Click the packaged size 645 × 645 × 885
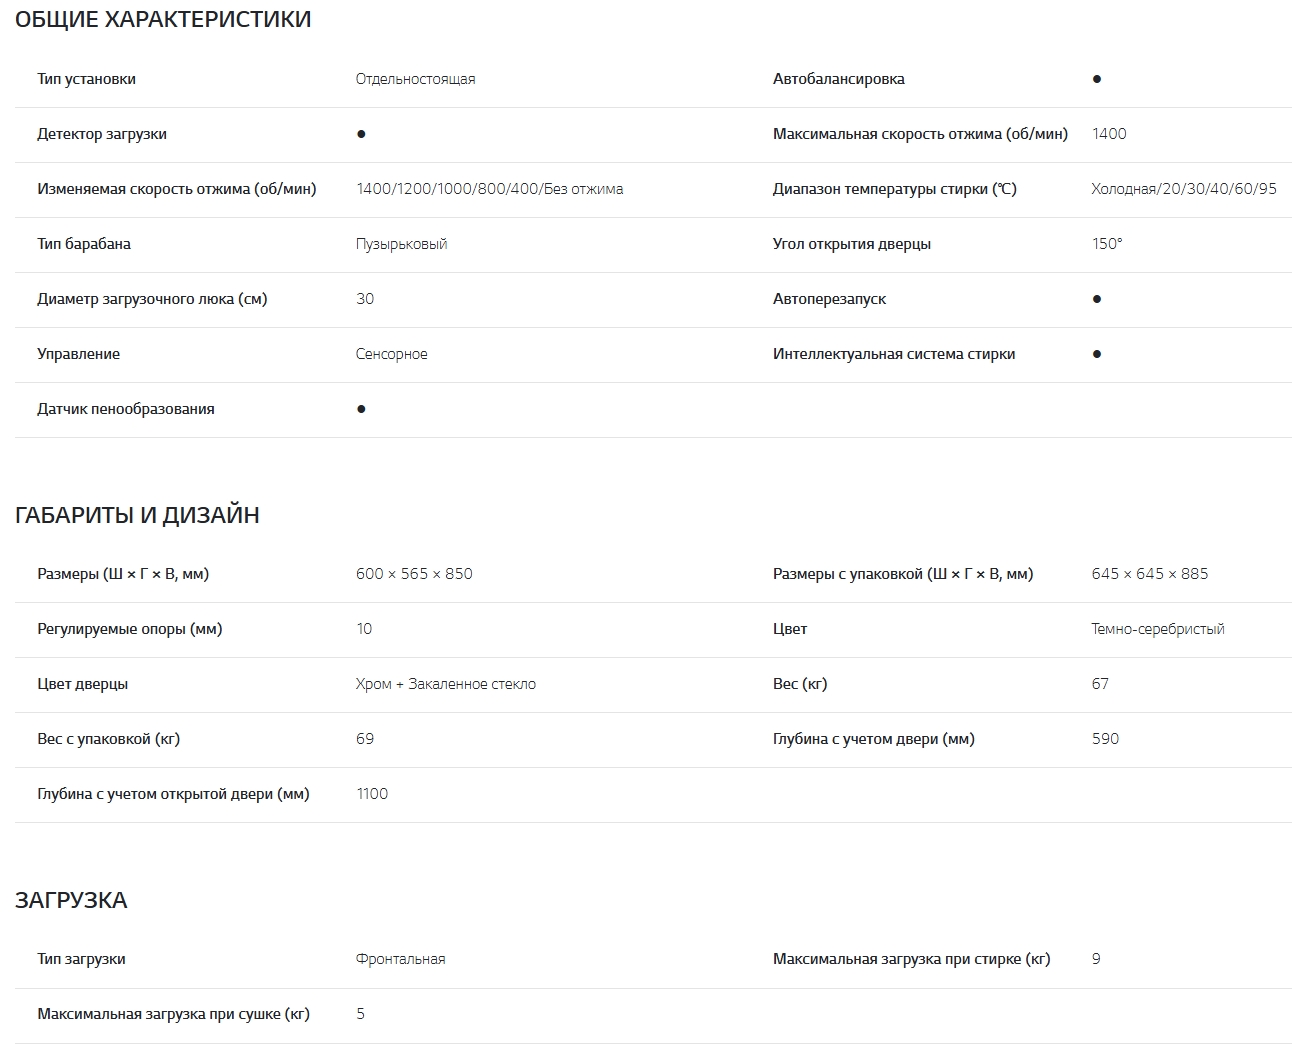 coord(1150,574)
